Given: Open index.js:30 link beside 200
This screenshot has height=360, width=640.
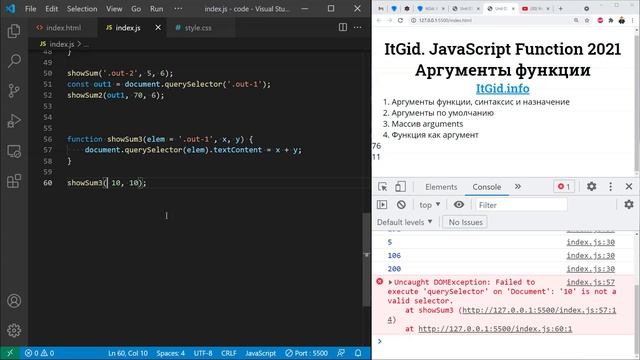Looking at the screenshot, I should pos(590,269).
